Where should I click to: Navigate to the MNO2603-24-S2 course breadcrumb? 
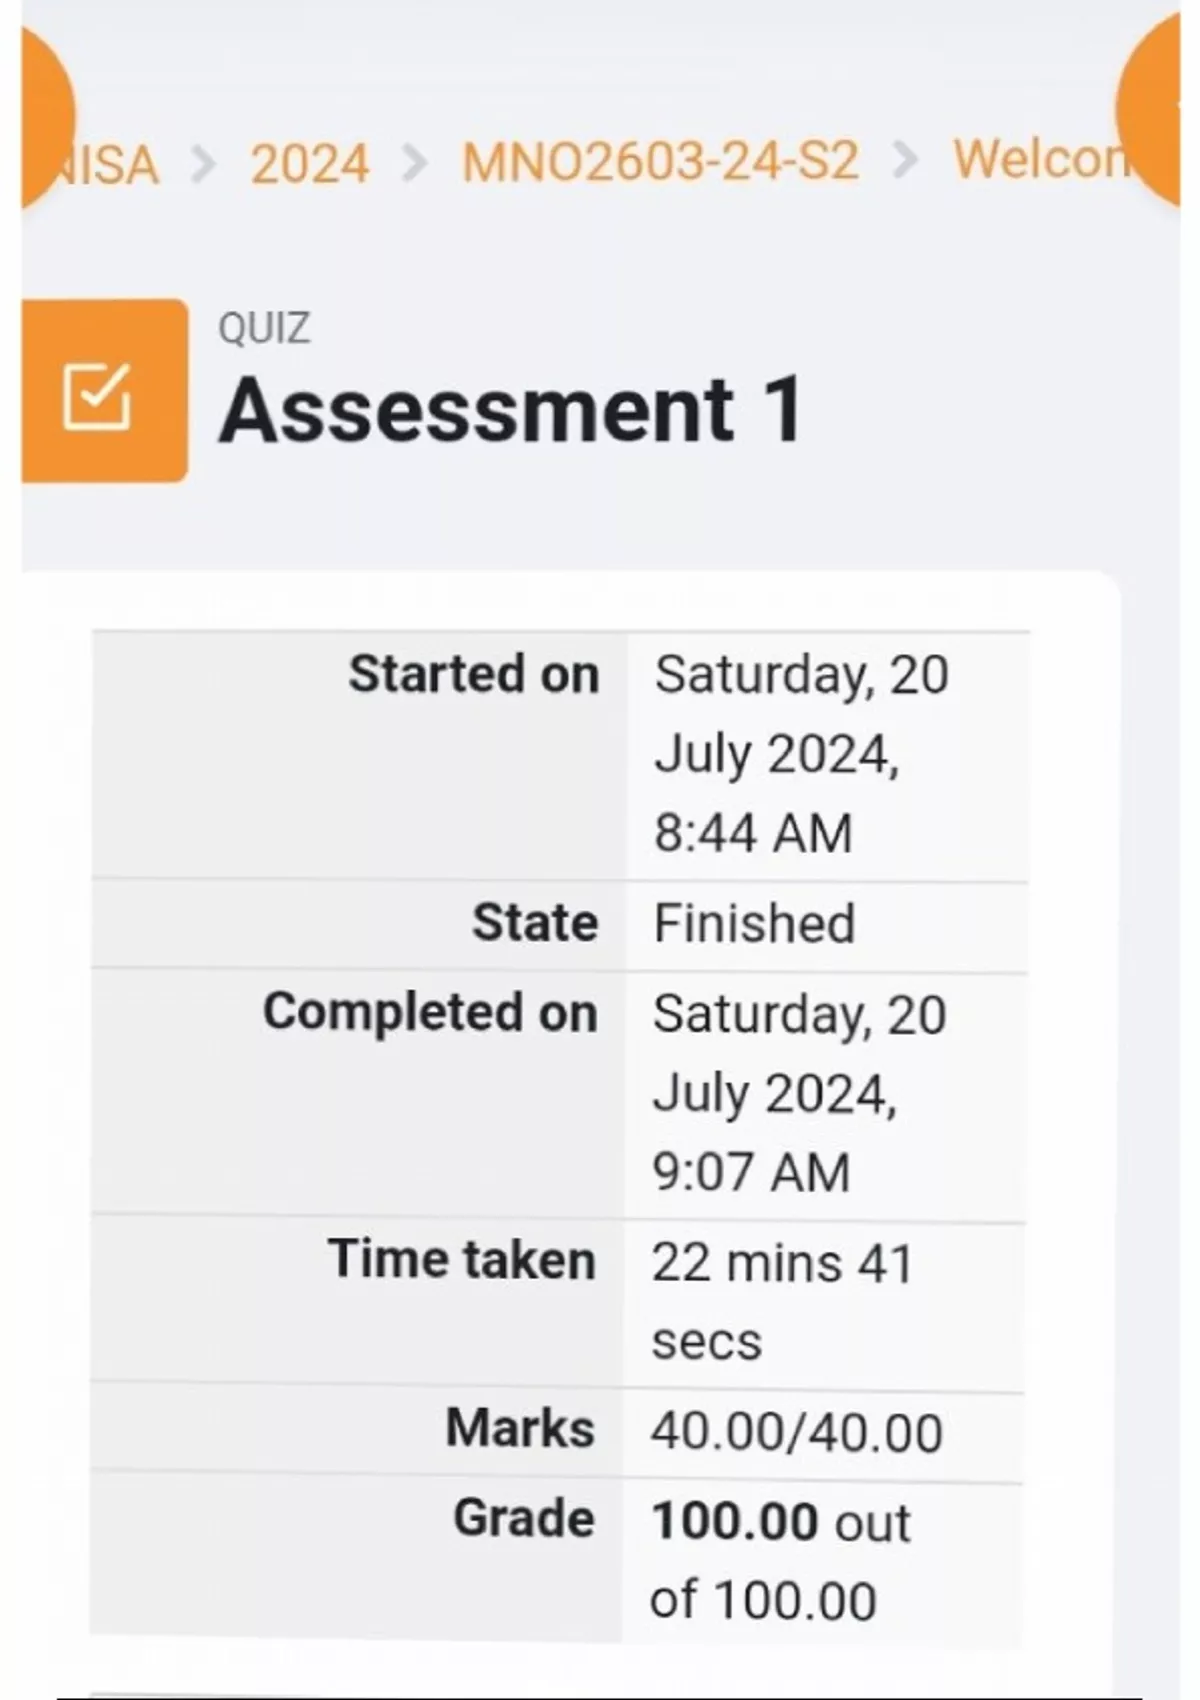660,161
